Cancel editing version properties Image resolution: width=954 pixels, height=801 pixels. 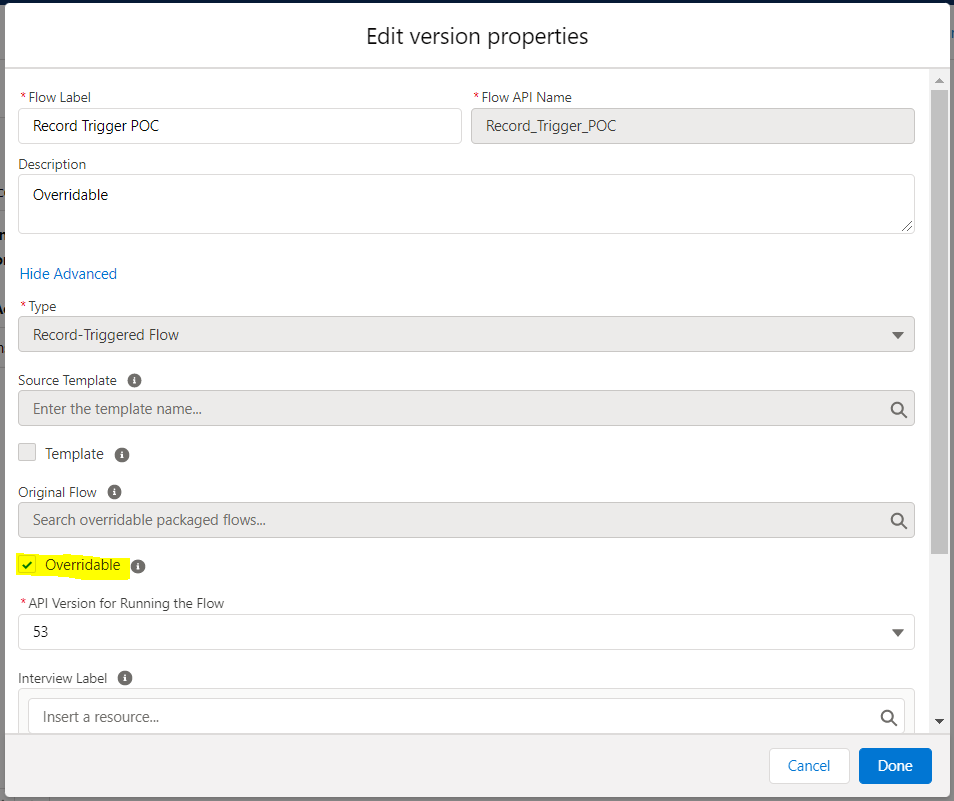808,766
